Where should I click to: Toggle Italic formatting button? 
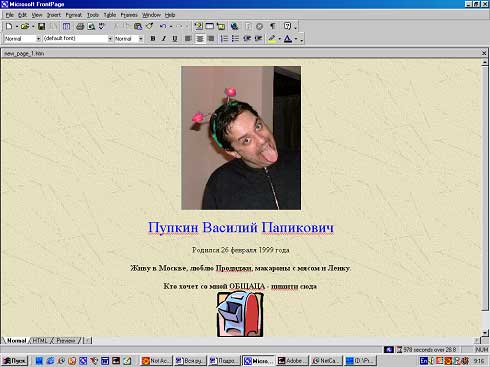coord(164,39)
